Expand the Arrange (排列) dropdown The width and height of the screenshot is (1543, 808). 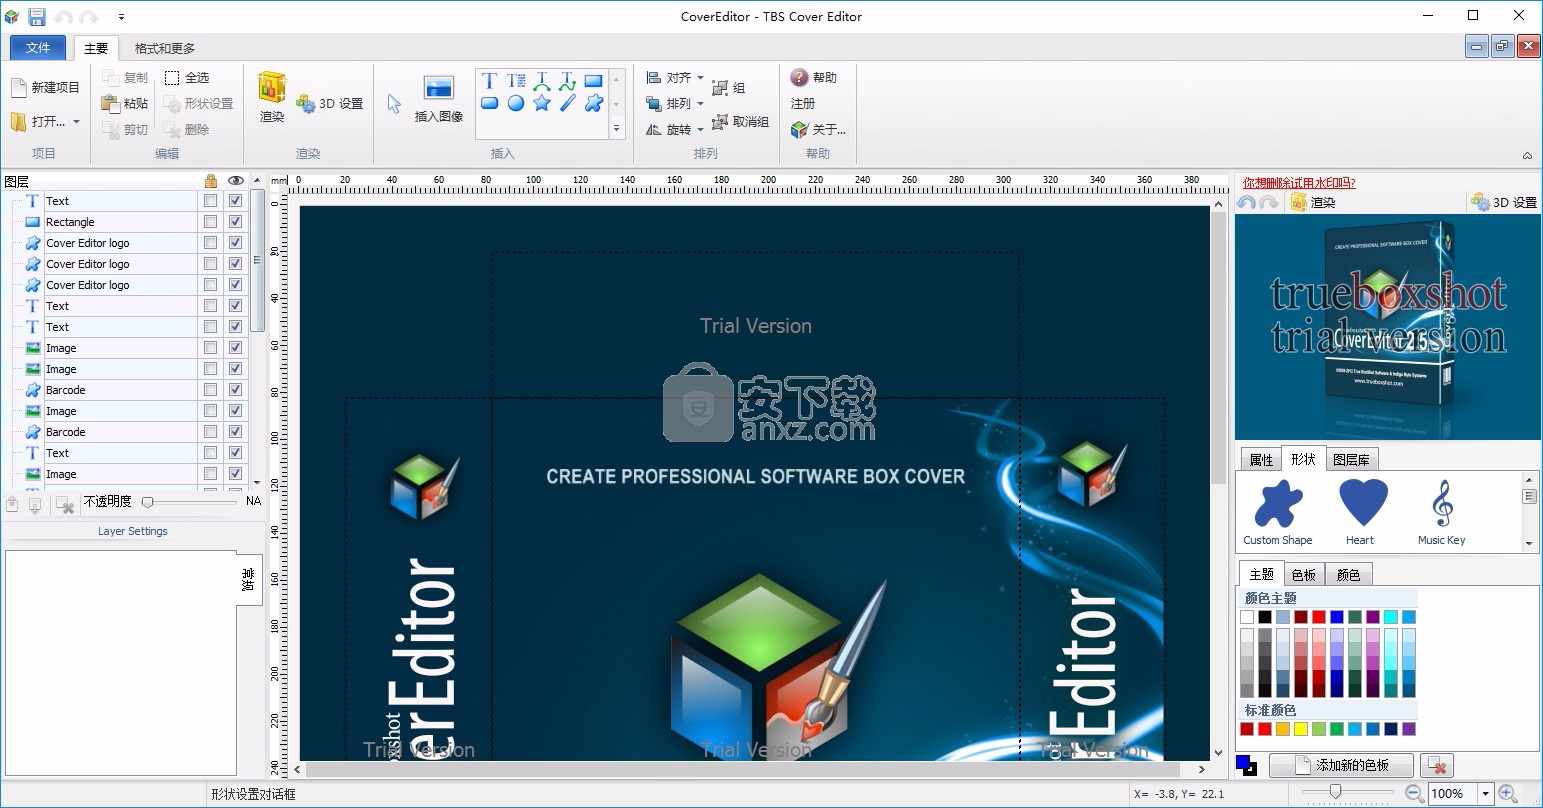point(700,103)
